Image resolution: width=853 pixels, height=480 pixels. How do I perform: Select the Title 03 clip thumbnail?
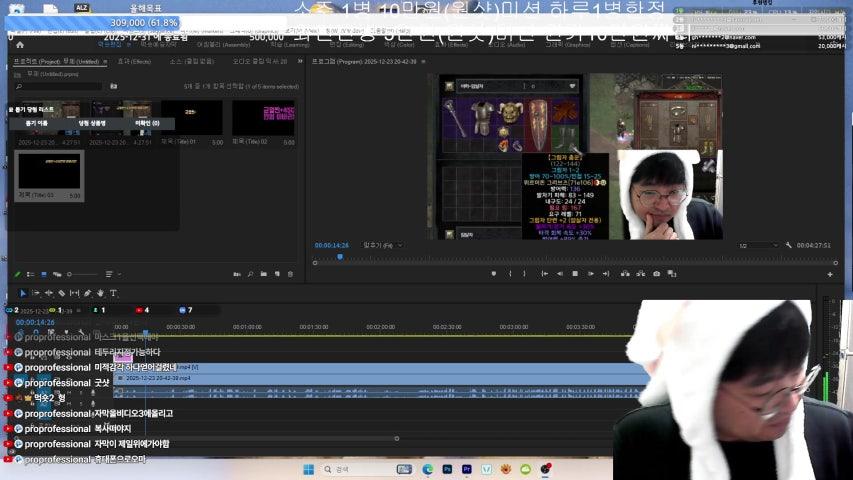pyautogui.click(x=49, y=172)
